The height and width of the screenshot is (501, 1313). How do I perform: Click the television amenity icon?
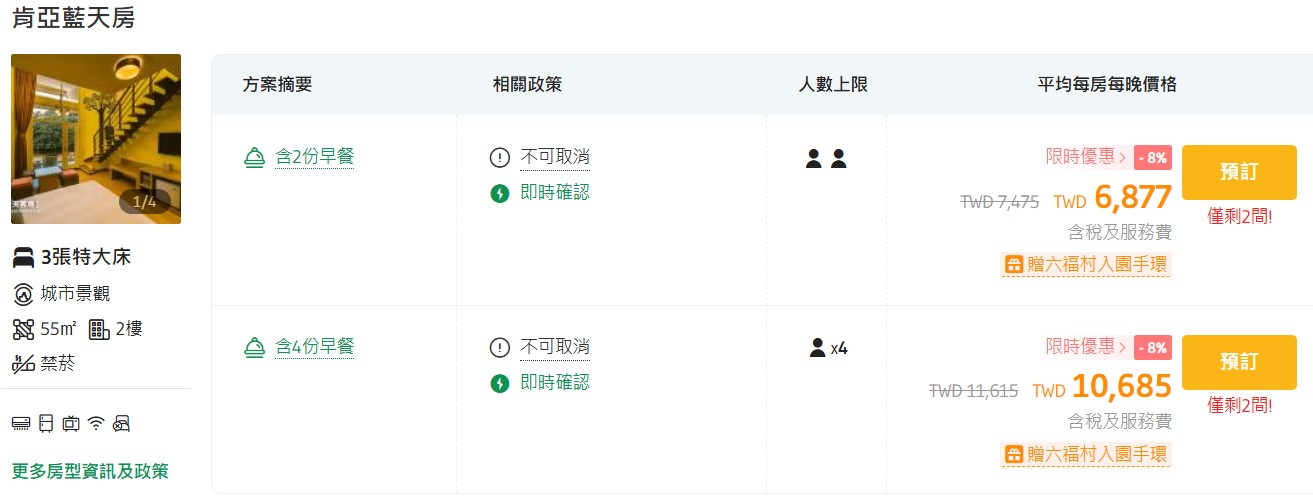click(71, 423)
